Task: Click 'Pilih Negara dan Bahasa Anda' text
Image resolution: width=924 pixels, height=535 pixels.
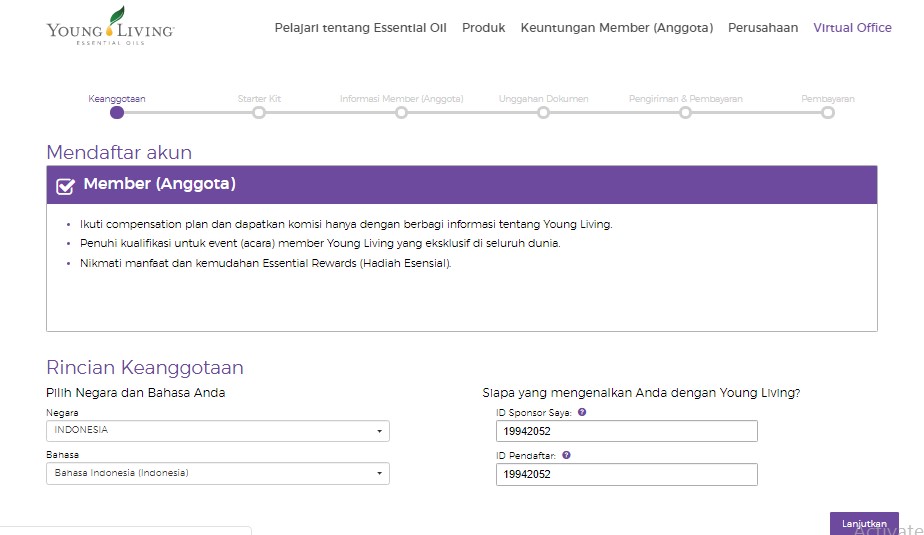Action: (136, 393)
